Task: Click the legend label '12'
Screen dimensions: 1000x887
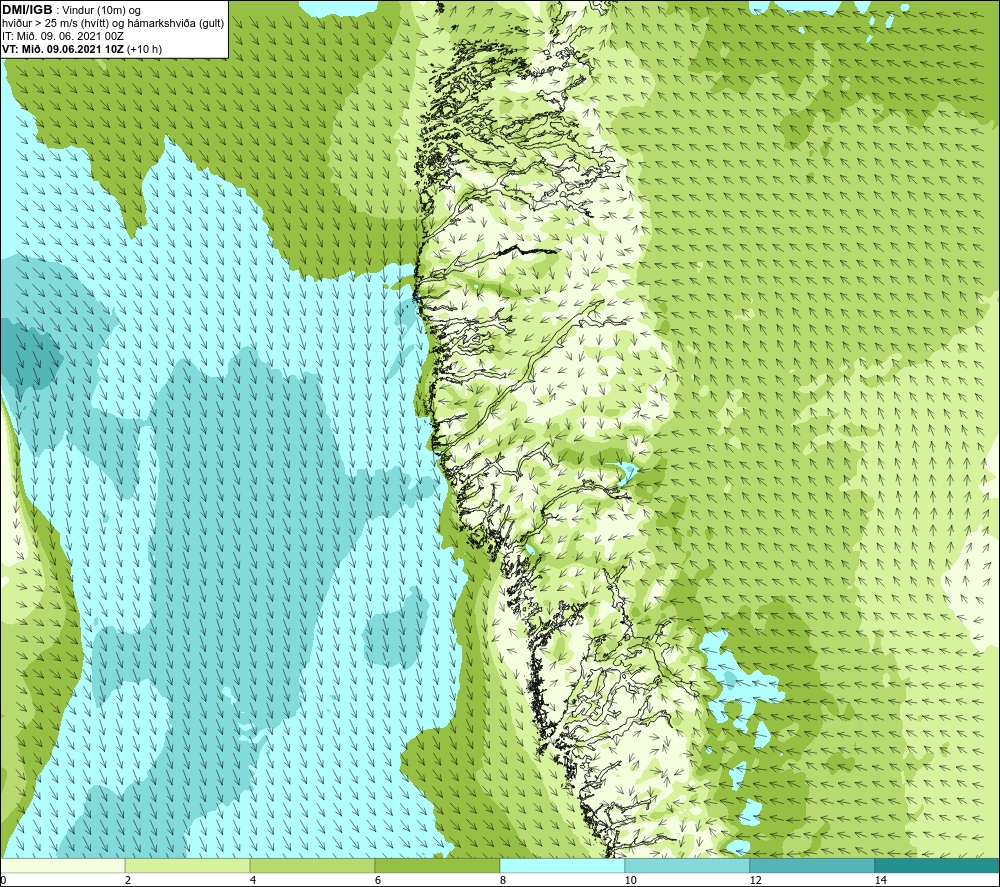Action: click(756, 881)
